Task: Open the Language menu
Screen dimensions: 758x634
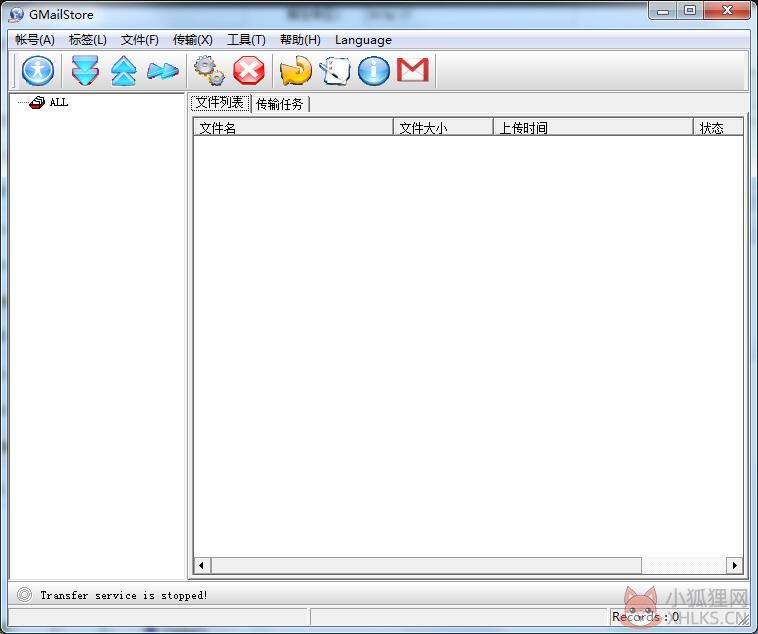Action: pyautogui.click(x=363, y=40)
